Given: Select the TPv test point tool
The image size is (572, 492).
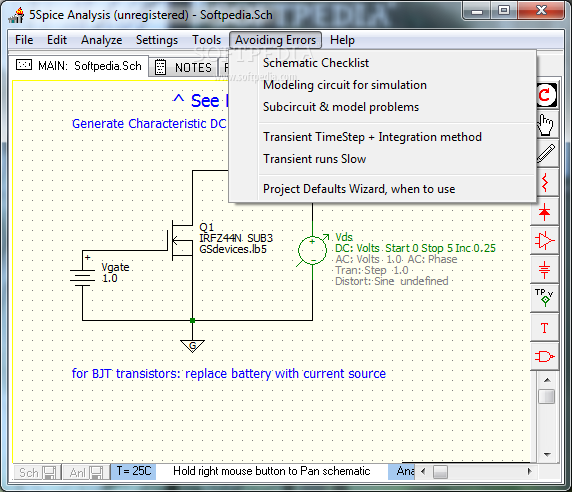Looking at the screenshot, I should point(545,298).
